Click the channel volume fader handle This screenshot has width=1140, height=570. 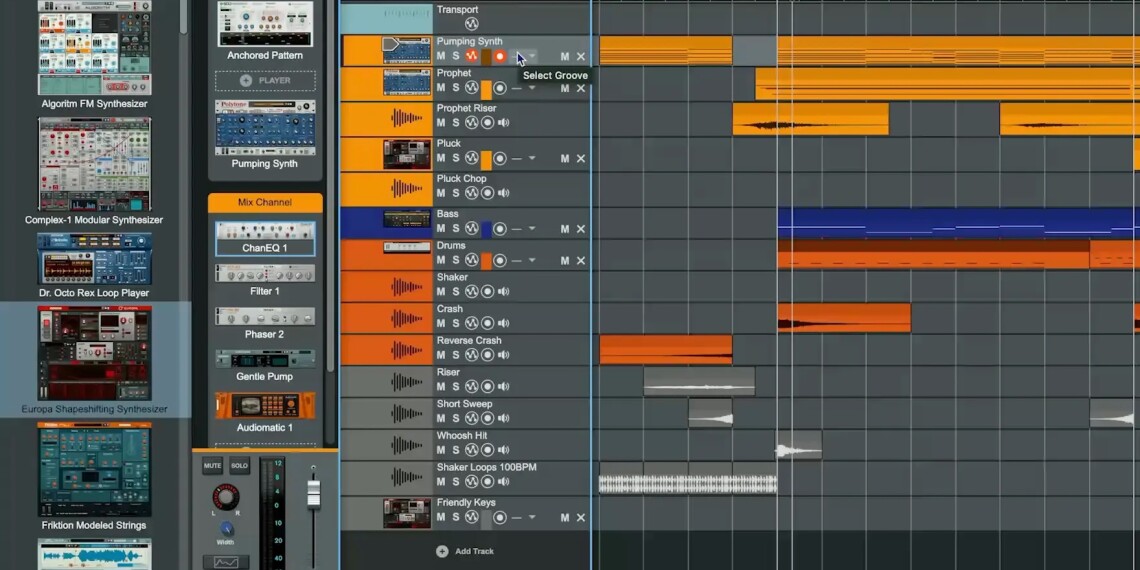point(313,492)
